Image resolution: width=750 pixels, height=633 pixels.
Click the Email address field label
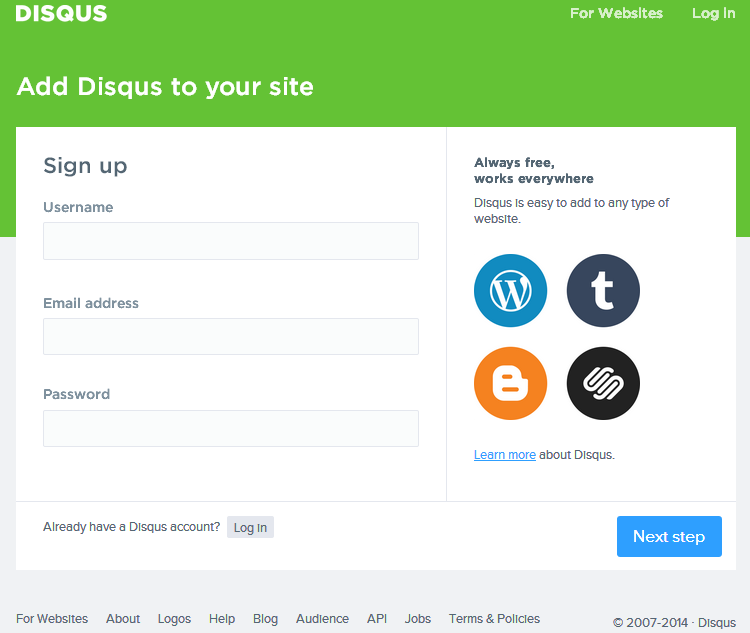(x=91, y=303)
